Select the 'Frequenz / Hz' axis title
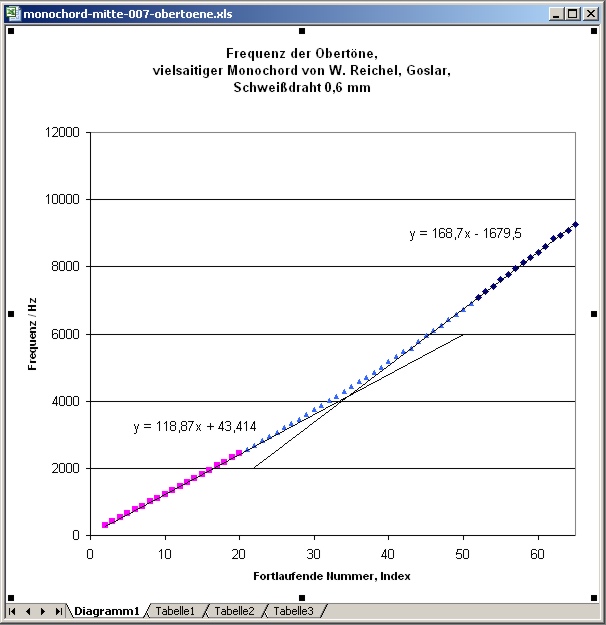Viewport: 606px width, 625px height. (33, 333)
